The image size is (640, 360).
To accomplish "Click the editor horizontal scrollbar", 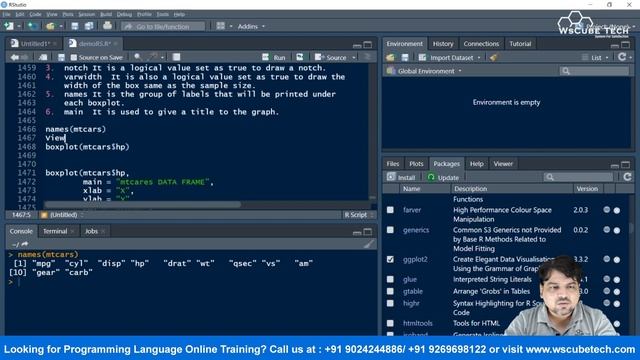I will pyautogui.click(x=143, y=204).
